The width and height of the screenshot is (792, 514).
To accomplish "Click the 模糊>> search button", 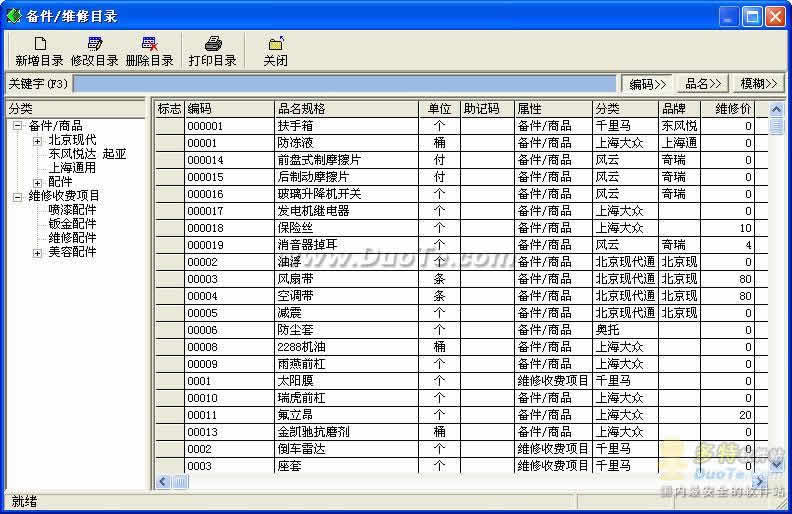I will click(758, 84).
